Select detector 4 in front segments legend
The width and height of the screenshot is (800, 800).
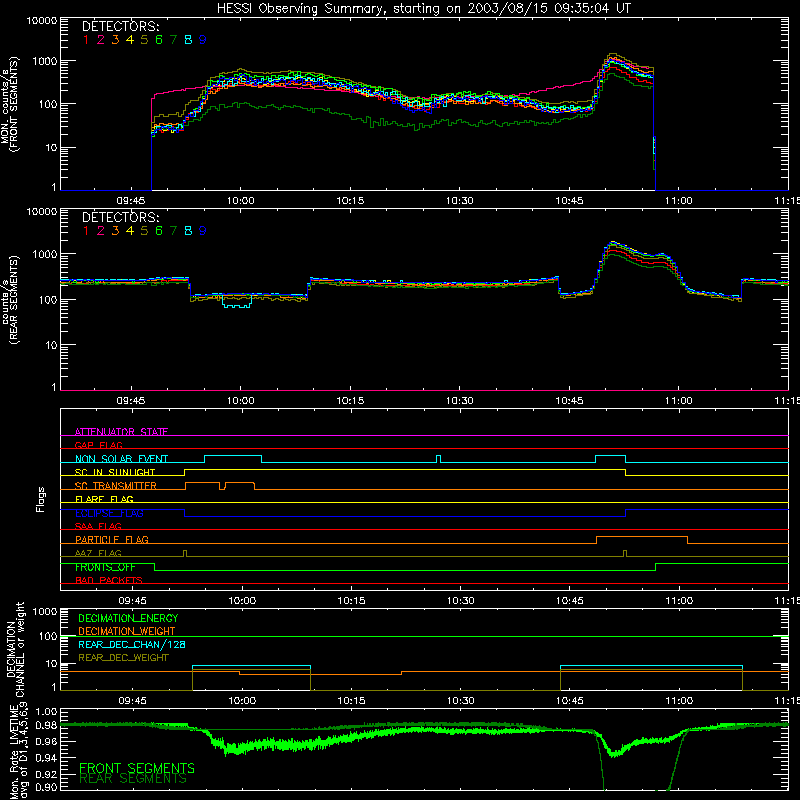(130, 40)
